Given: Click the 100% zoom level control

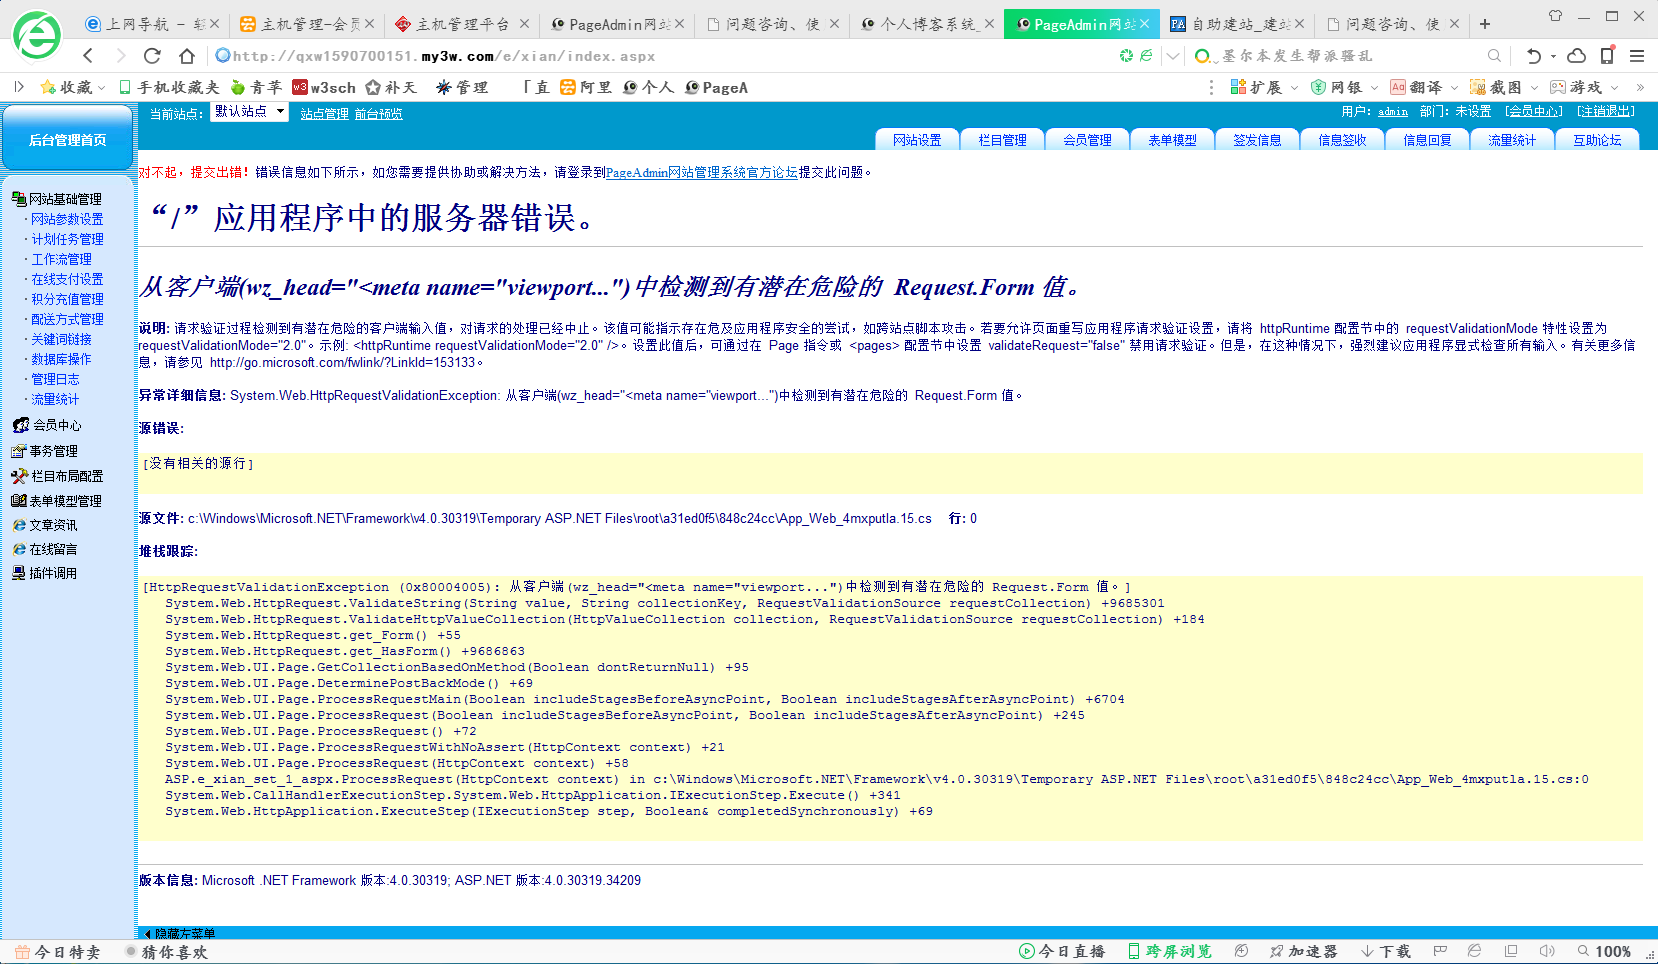Looking at the screenshot, I should [x=1604, y=951].
